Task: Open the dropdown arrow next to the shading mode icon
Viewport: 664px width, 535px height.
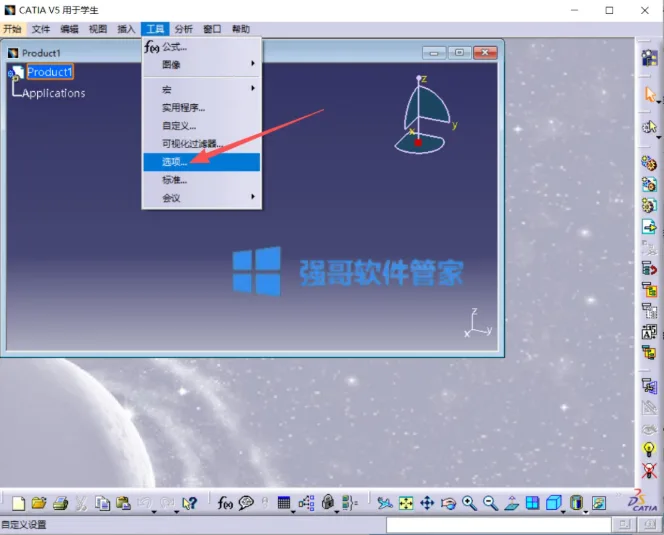Action: click(586, 512)
